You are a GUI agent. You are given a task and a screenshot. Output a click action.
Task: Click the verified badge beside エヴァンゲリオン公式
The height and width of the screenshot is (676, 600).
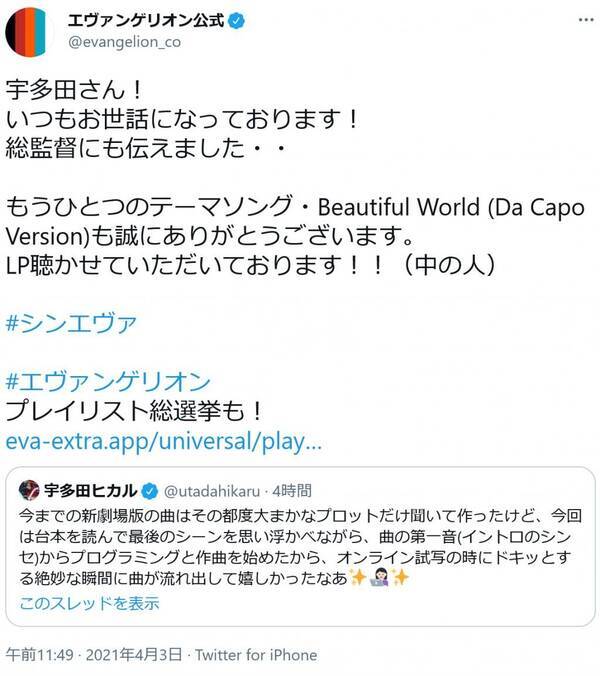coord(236,21)
